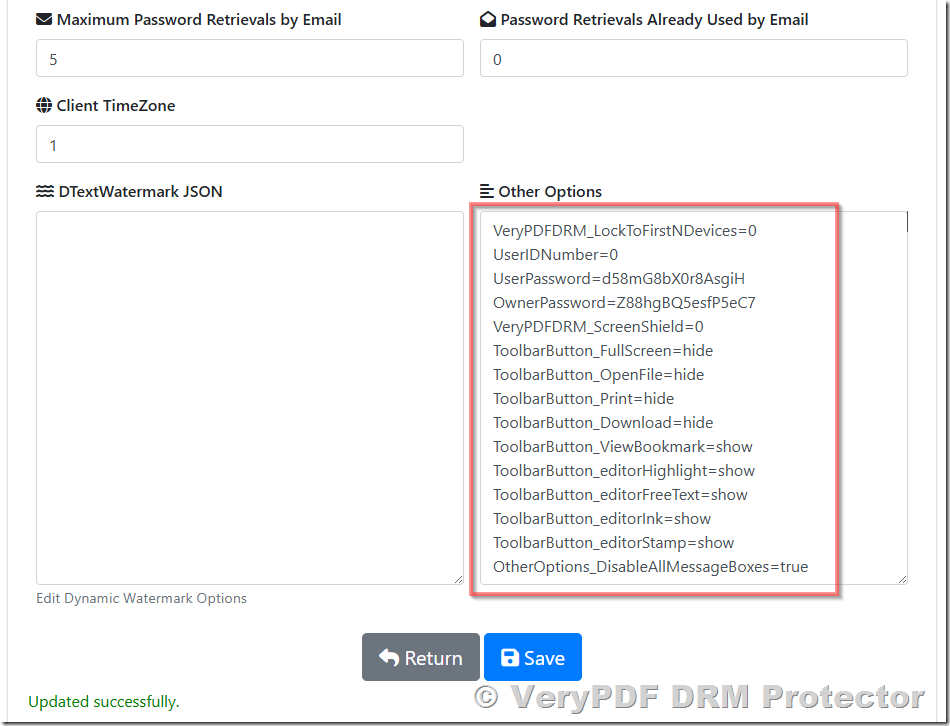The width and height of the screenshot is (950, 726).
Task: Click the globe icon next to Client TimeZone
Action: (x=43, y=105)
